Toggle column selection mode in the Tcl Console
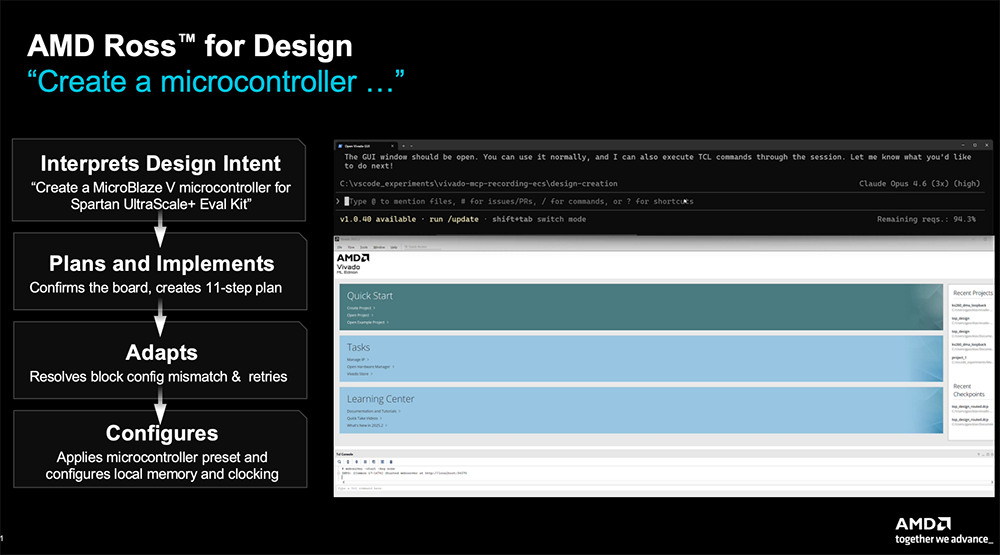 pyautogui.click(x=383, y=462)
